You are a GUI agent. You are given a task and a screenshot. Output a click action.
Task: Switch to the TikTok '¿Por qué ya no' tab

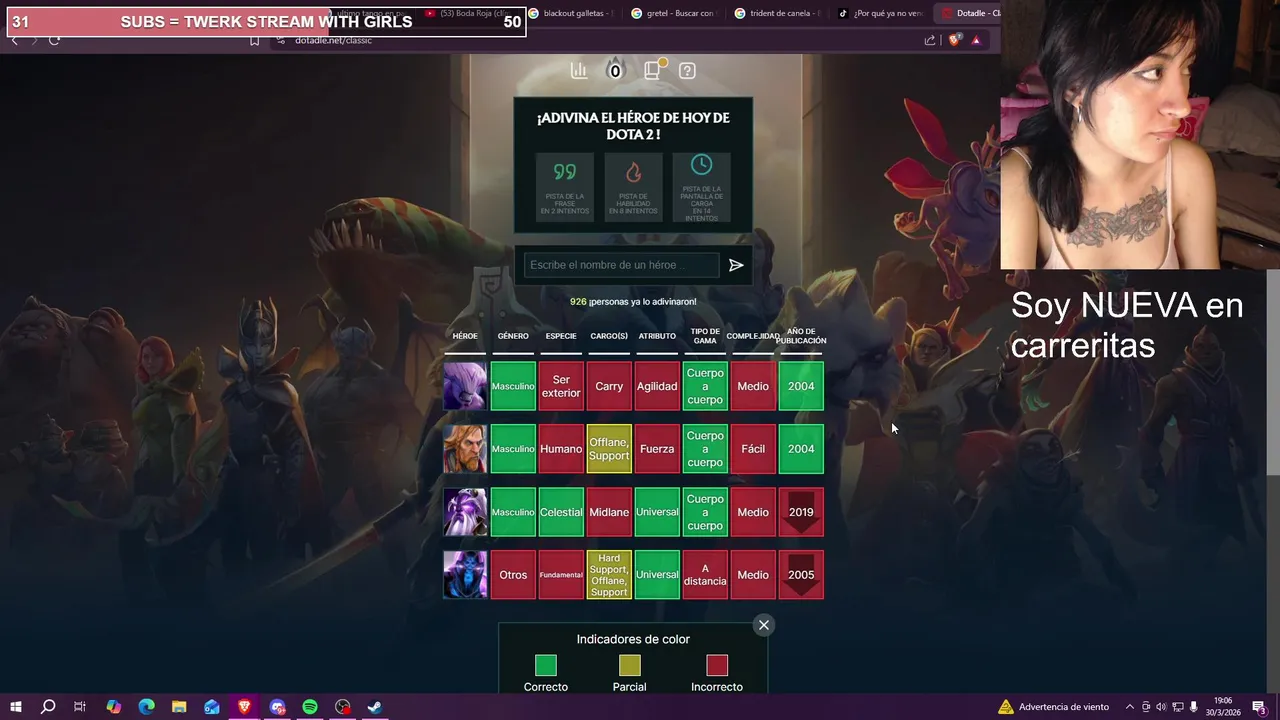click(879, 13)
